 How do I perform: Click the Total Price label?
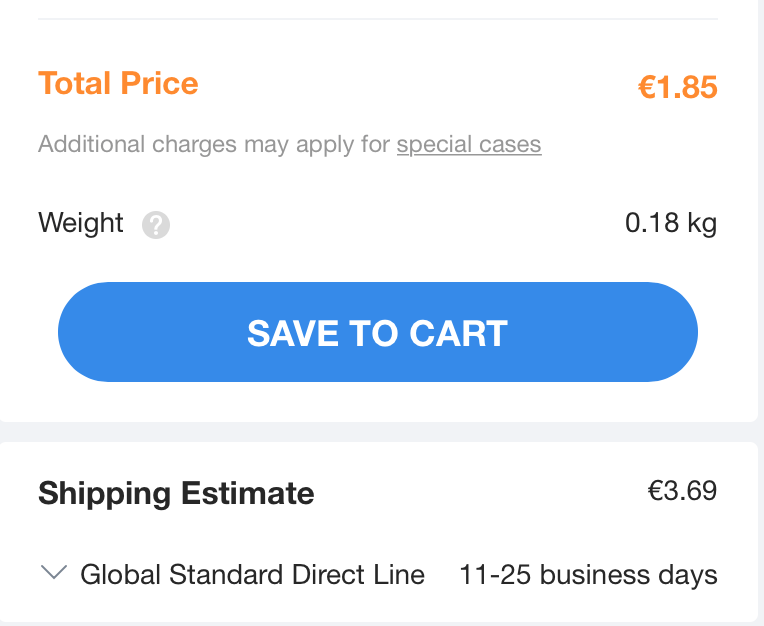(x=118, y=83)
